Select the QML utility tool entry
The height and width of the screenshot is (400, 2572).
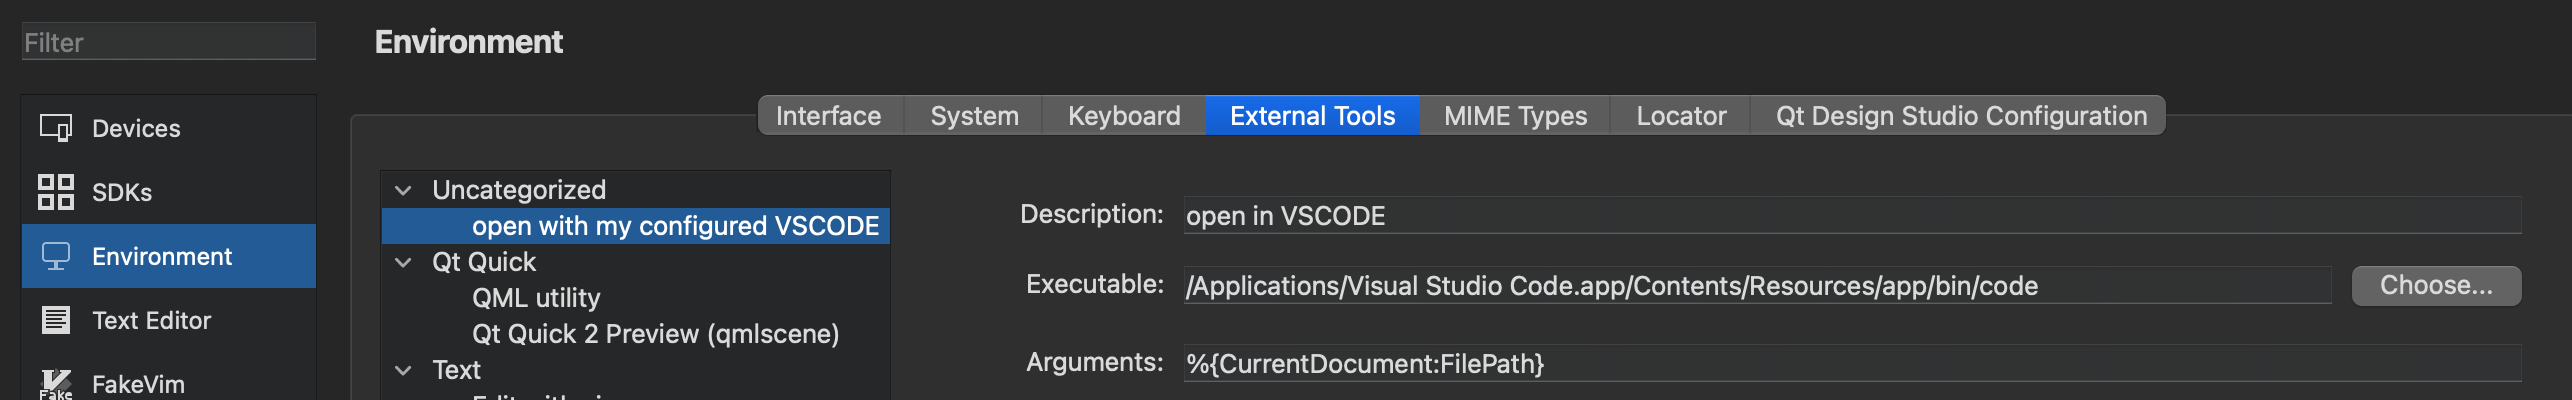click(x=536, y=298)
